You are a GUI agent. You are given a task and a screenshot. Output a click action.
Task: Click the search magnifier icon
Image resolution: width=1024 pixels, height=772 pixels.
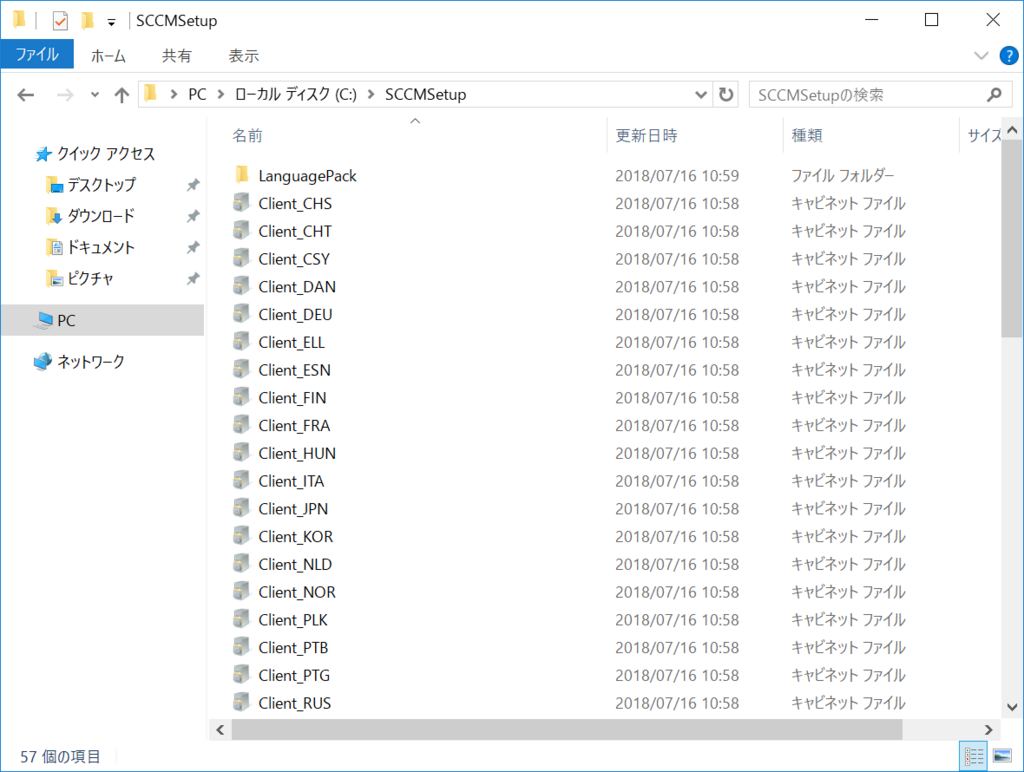point(994,93)
